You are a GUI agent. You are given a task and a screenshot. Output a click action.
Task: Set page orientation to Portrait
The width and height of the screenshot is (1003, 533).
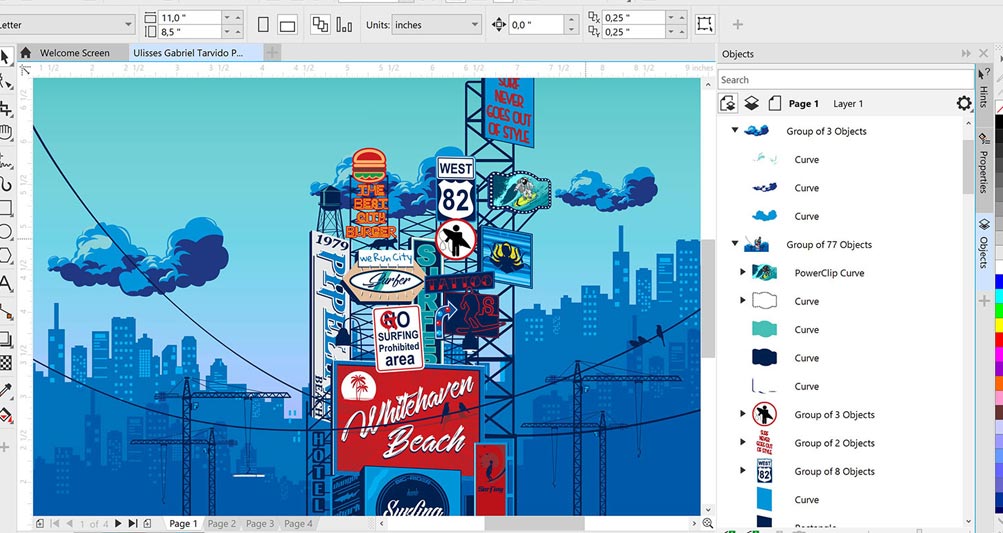coord(263,24)
